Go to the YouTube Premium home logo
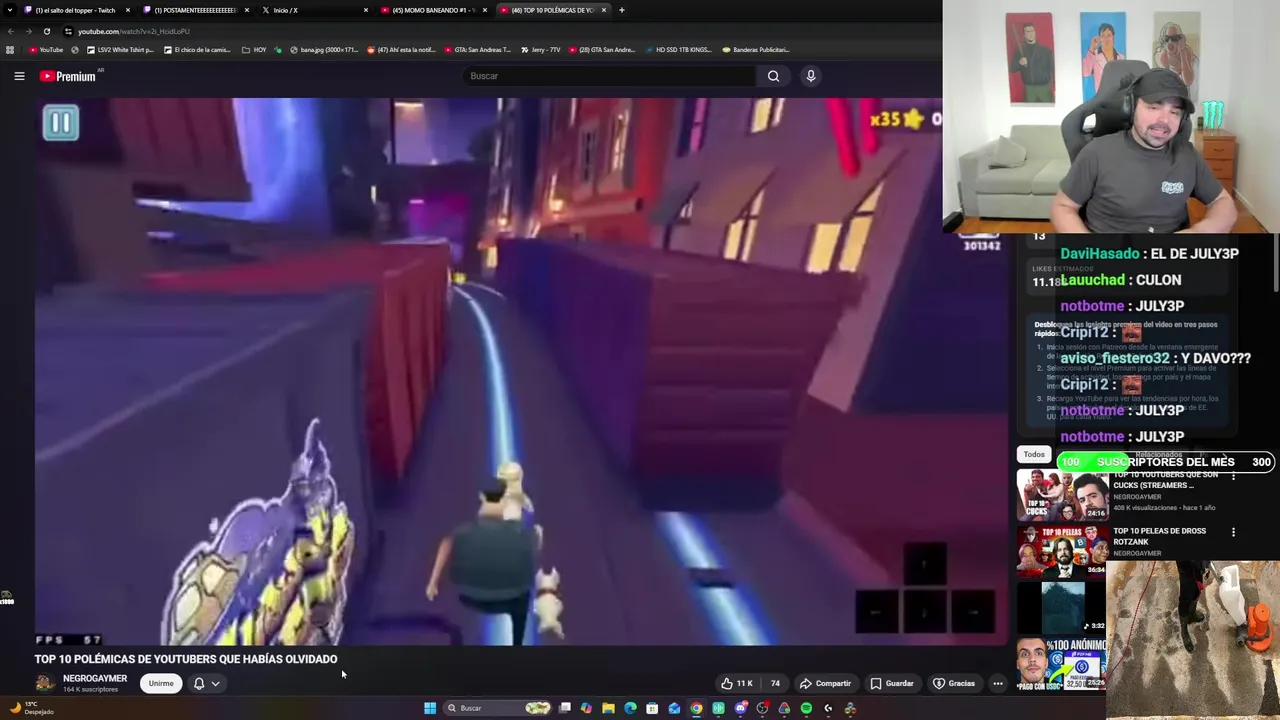Screen dimensions: 1280x720 click(x=68, y=76)
